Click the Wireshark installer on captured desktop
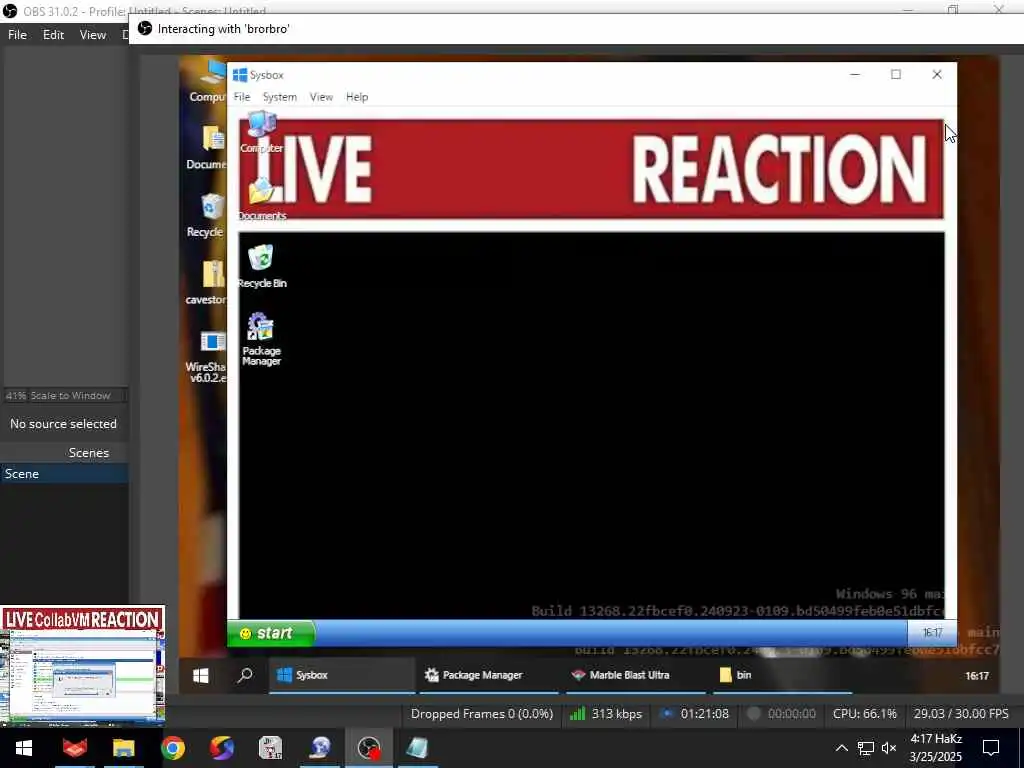Screen dimensions: 1024x768 click(x=207, y=356)
